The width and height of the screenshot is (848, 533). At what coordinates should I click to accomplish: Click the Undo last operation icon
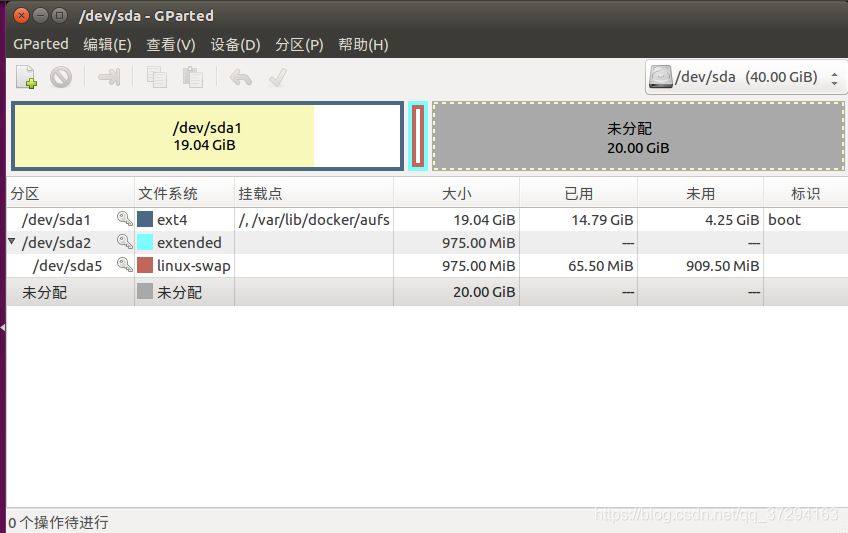(x=241, y=77)
